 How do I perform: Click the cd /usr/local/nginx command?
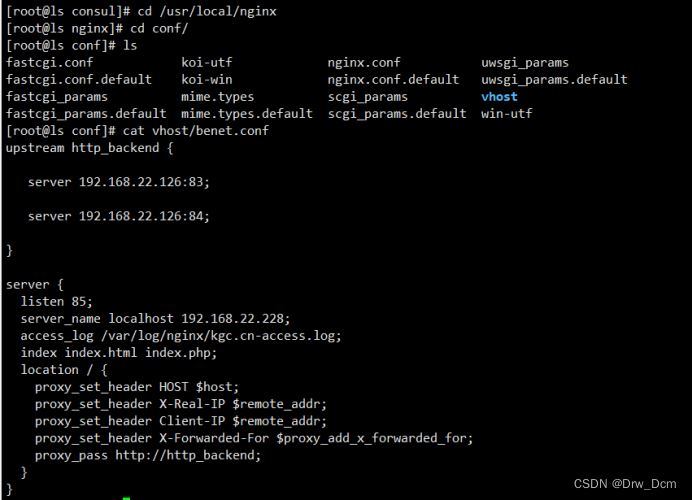pyautogui.click(x=207, y=11)
